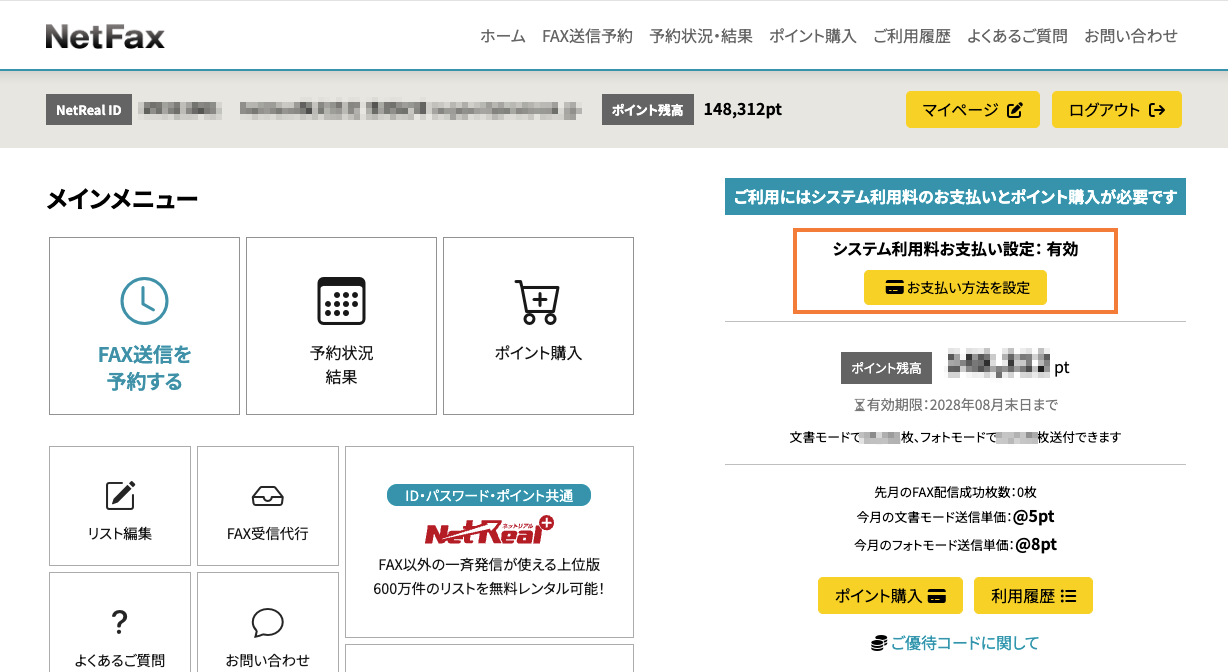Screen dimensions: 1228x672
Task: Click the 有効期限:2028年08月末日まで text
Action: click(955, 405)
